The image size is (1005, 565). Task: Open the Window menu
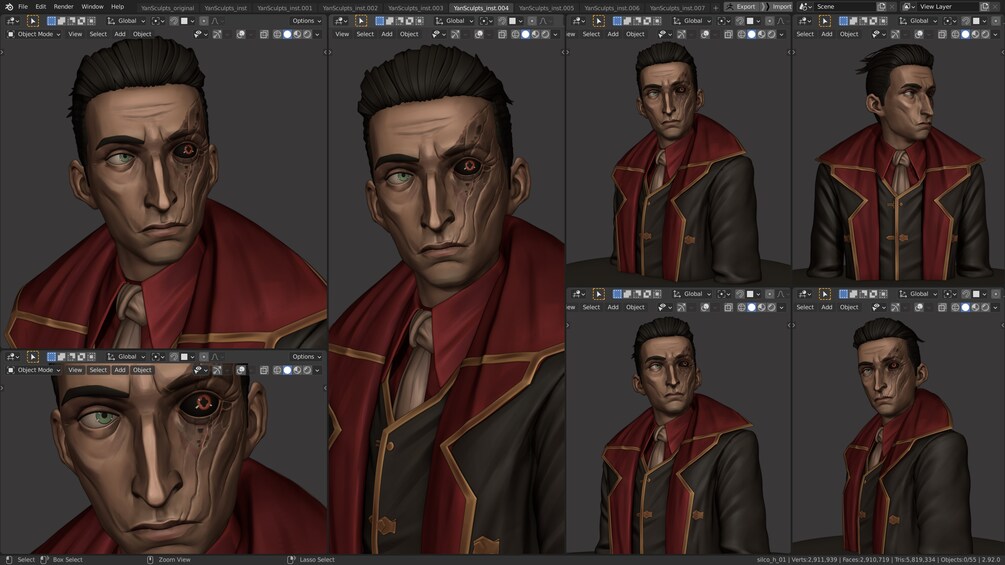(x=92, y=6)
